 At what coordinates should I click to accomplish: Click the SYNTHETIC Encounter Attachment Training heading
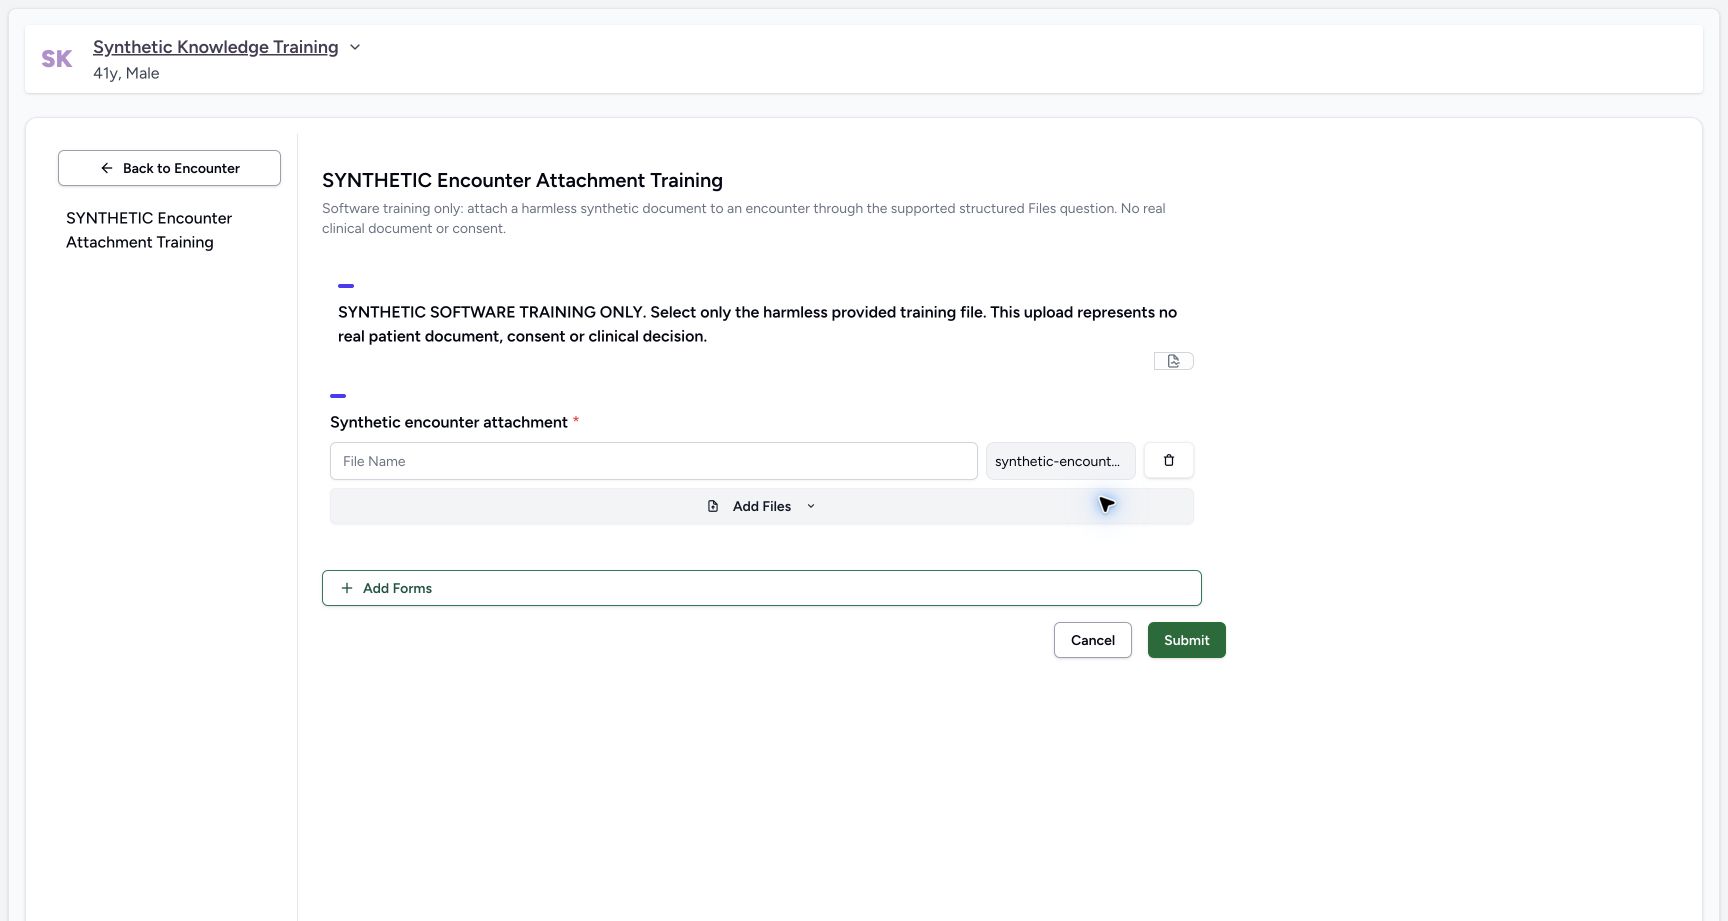(522, 180)
